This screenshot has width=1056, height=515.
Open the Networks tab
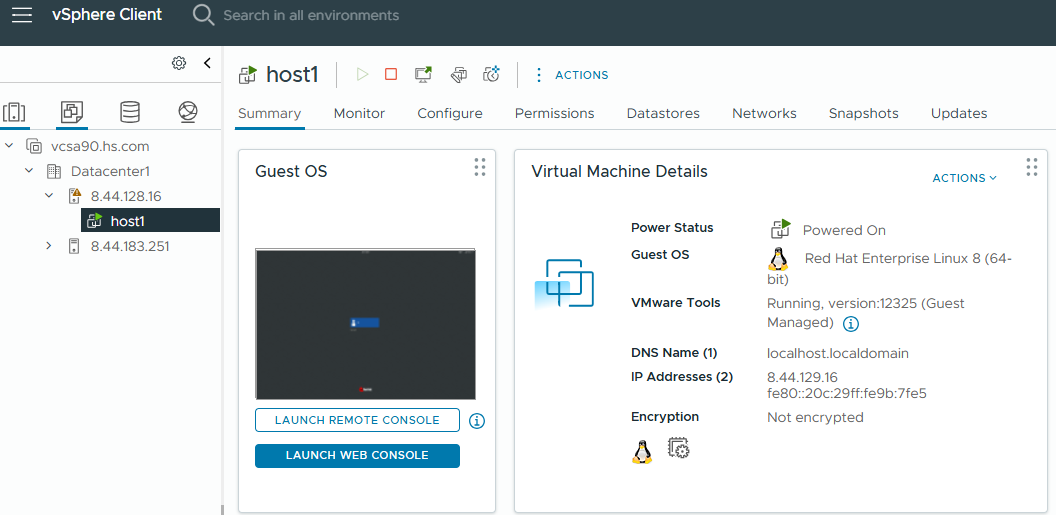(x=764, y=113)
